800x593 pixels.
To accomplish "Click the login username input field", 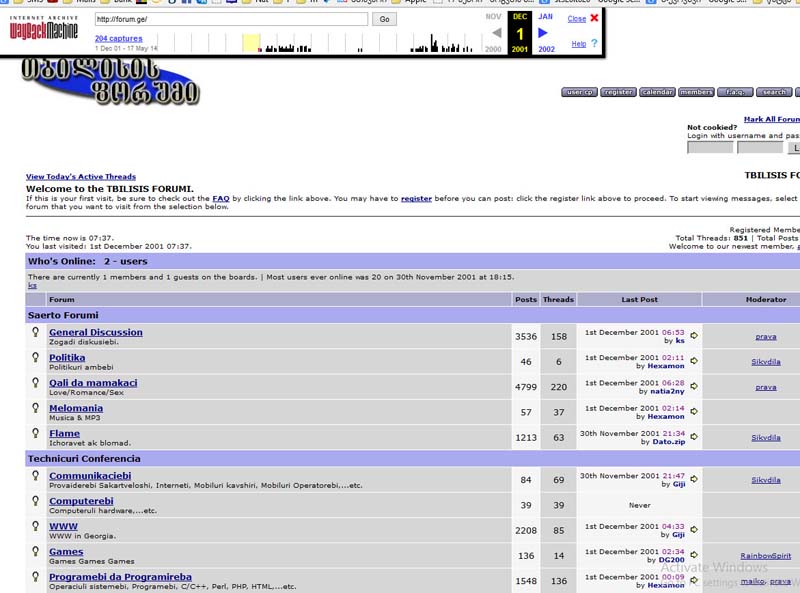I will click(x=710, y=148).
